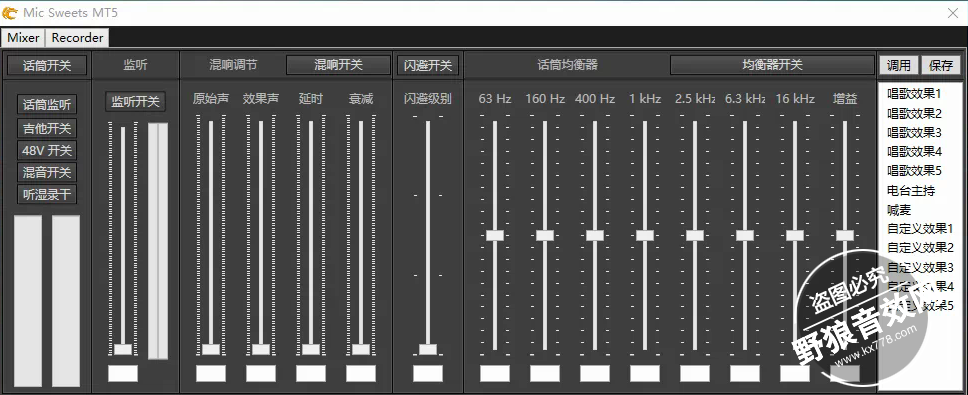The width and height of the screenshot is (968, 395).
Task: Toggle the 吉他开关 guitar switch
Action: click(47, 128)
